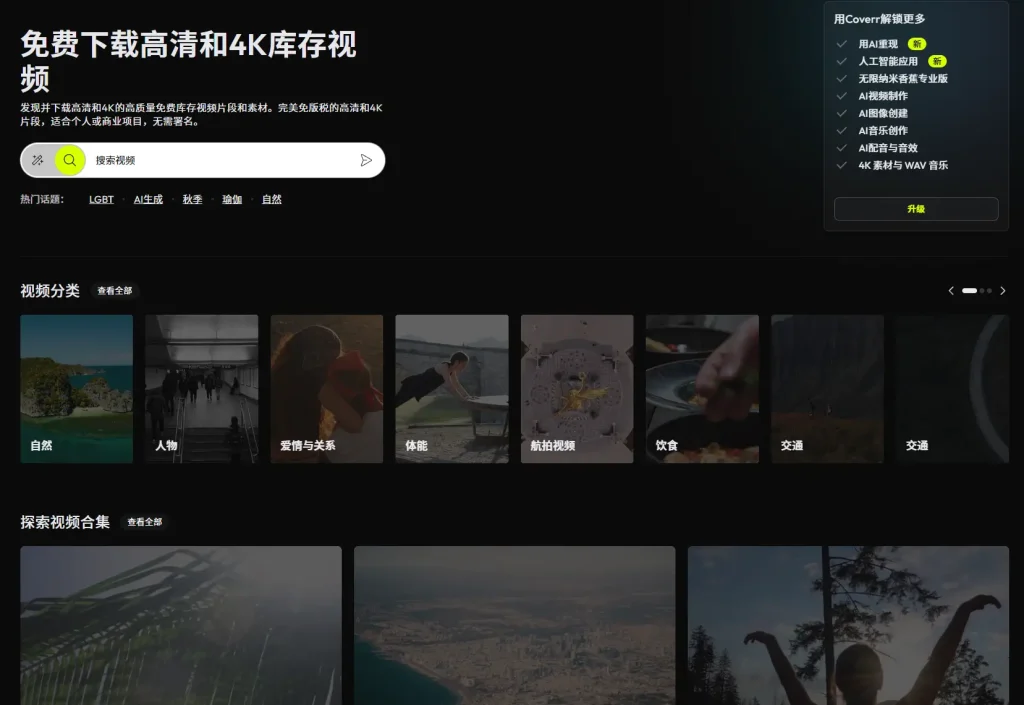Click the 4K 素材与 WAV 音乐 text
Screen dimensions: 1024x705
click(903, 165)
